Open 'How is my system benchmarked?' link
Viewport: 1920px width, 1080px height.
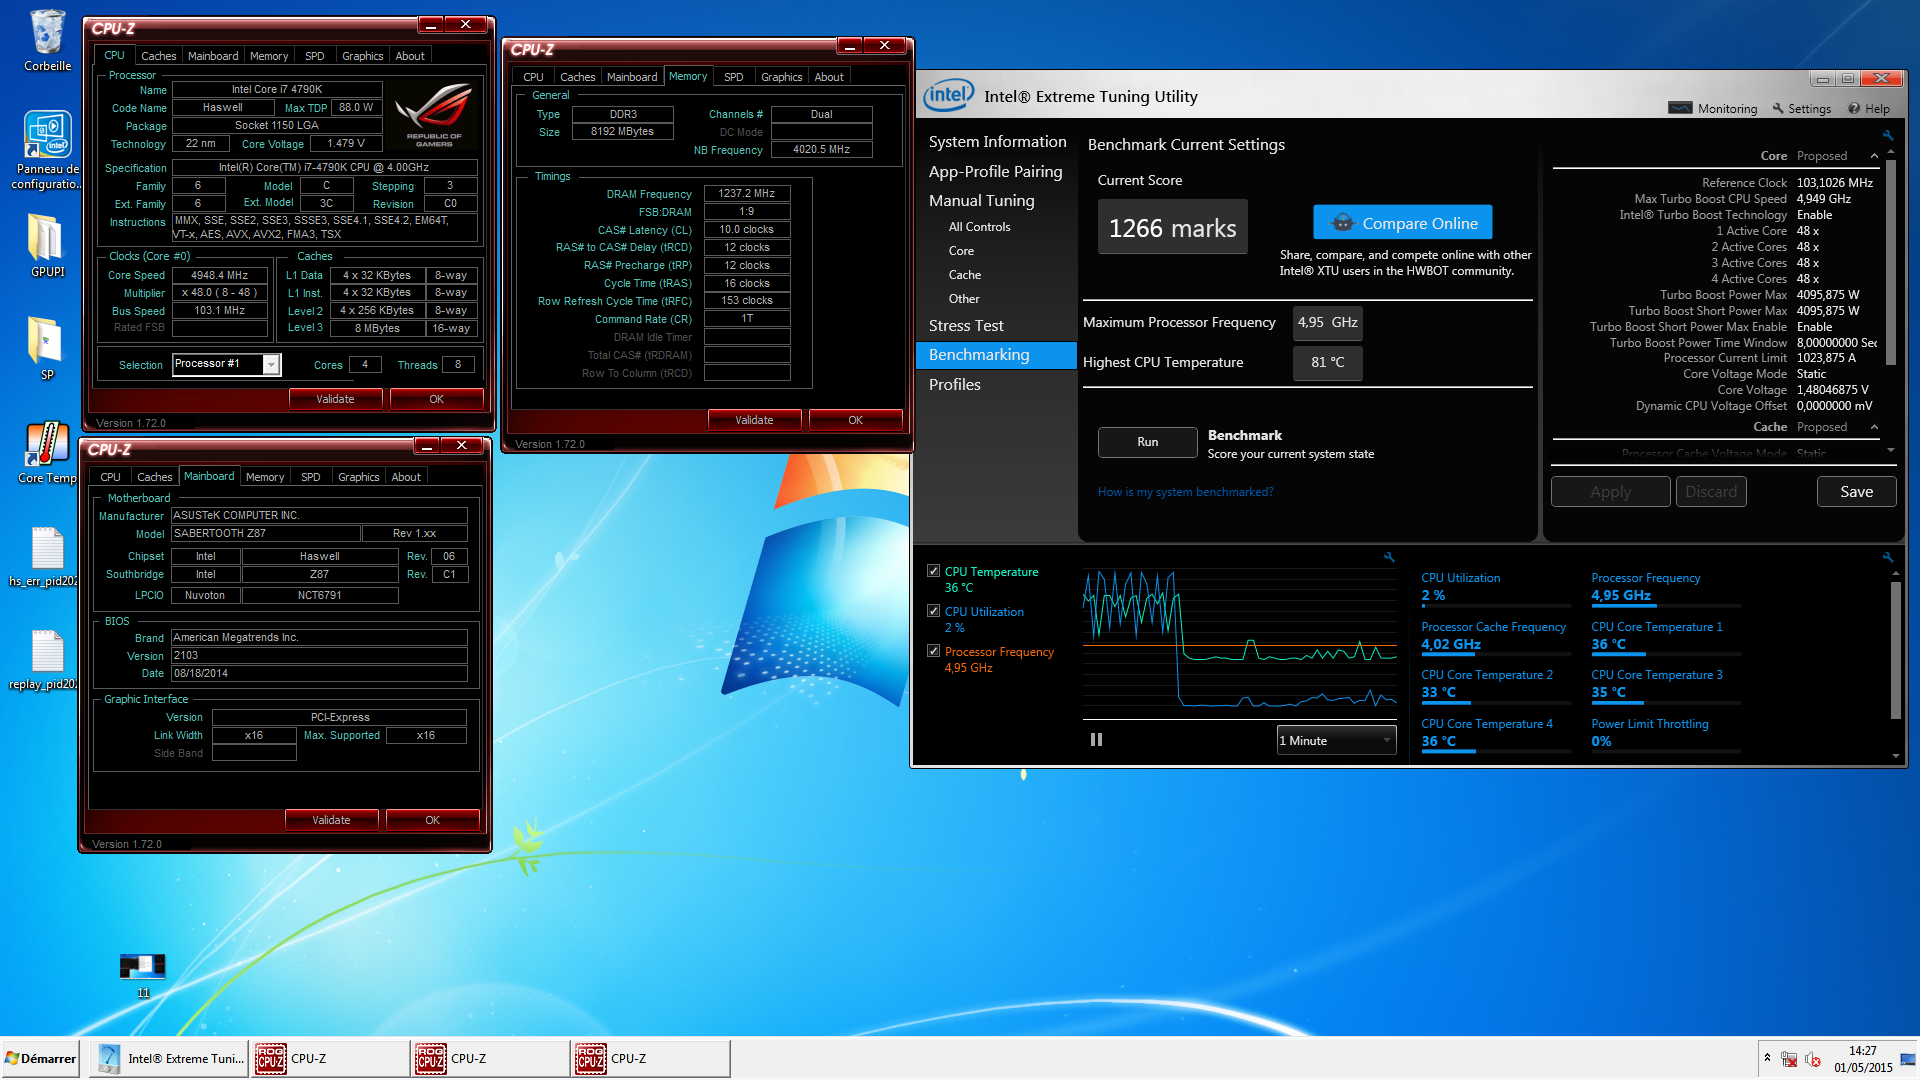(x=1185, y=492)
